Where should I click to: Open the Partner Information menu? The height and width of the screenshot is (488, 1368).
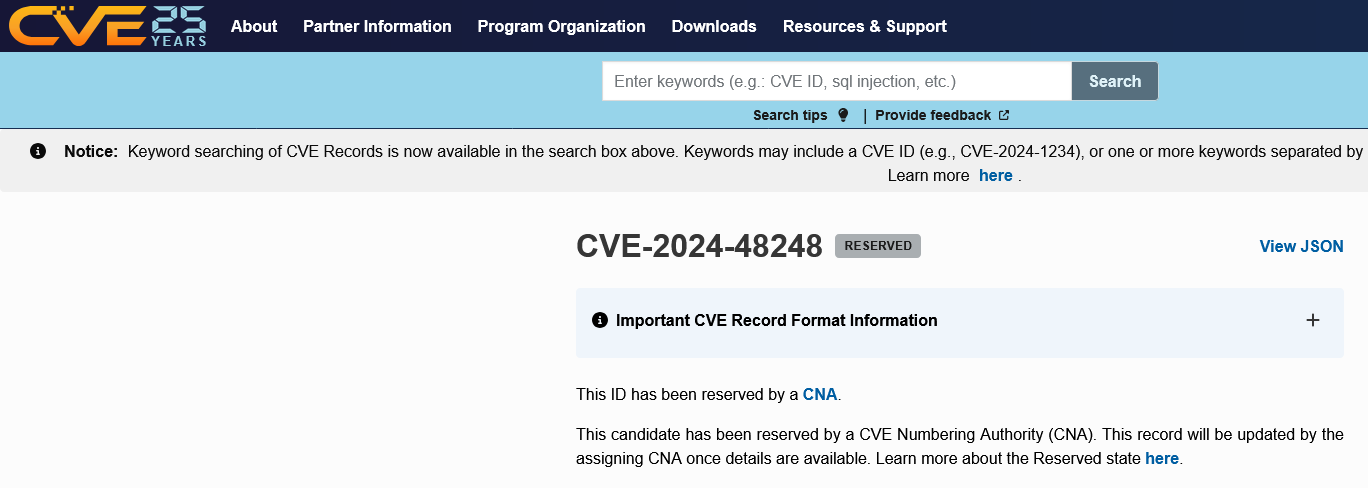377,26
